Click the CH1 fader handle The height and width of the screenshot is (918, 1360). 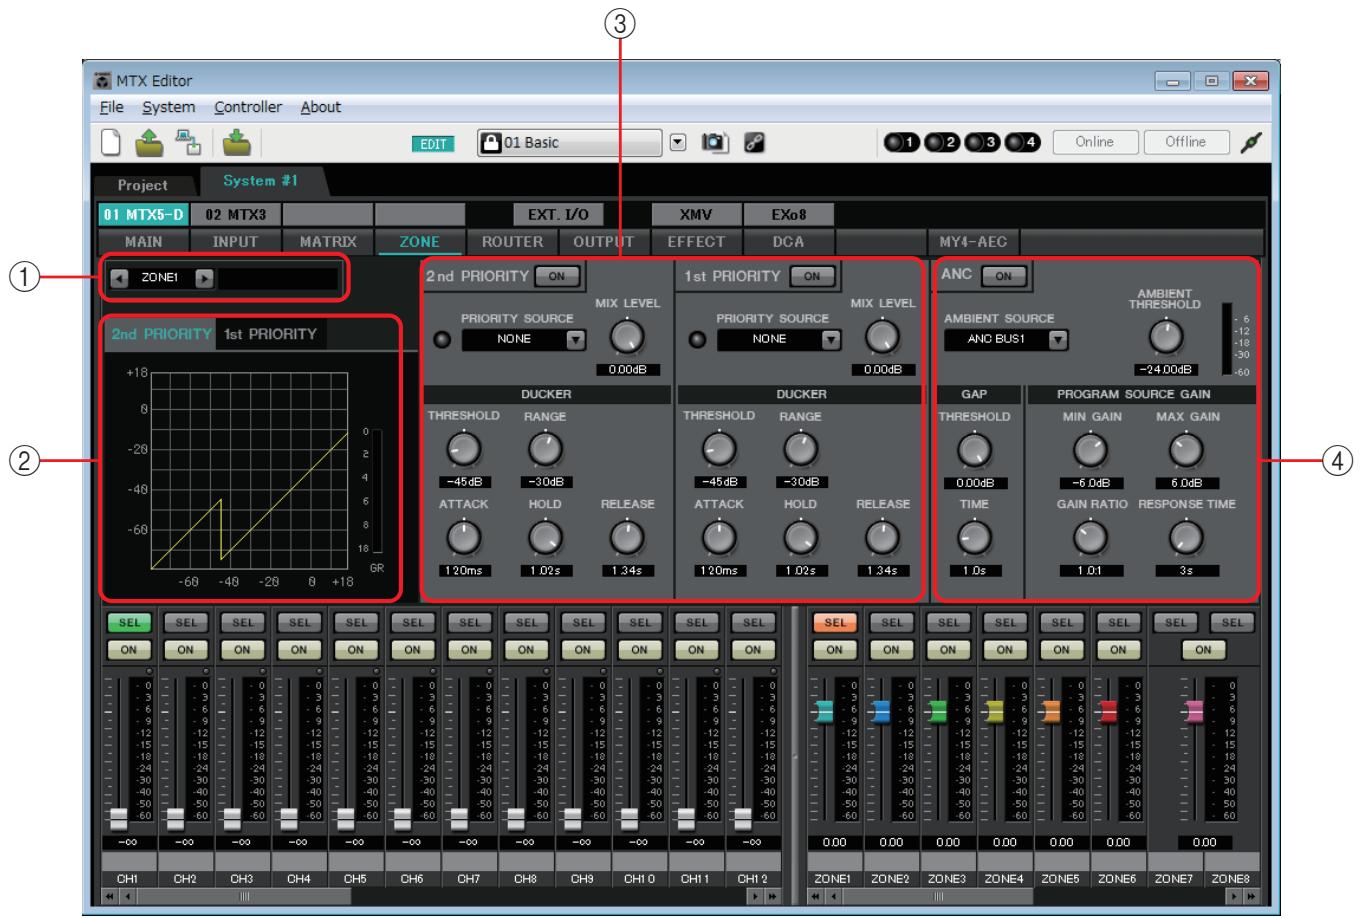[119, 818]
